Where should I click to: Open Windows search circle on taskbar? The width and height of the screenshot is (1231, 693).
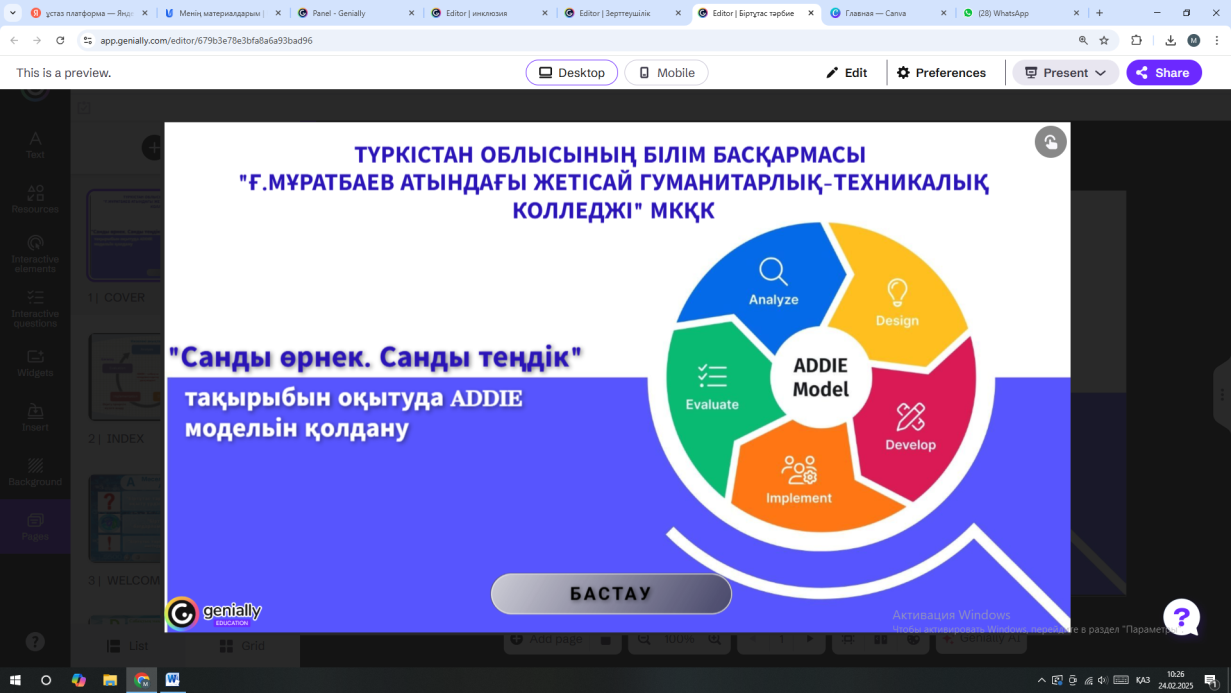(46, 680)
